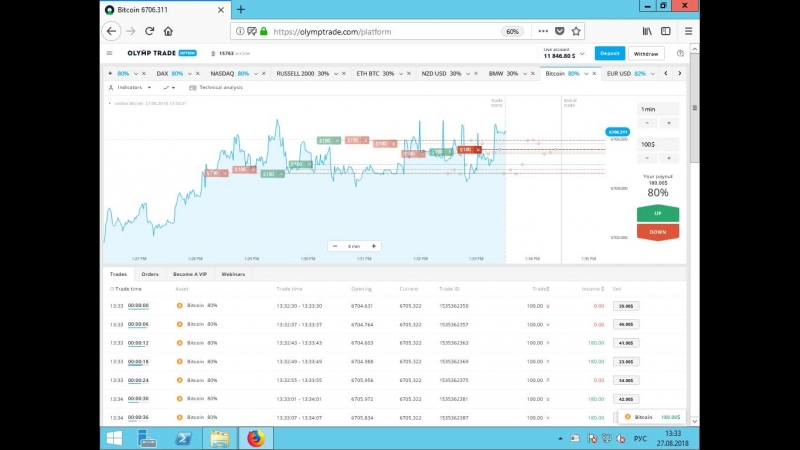Toggle Firefox sidebar icon
The image size is (800, 450).
(x=666, y=31)
